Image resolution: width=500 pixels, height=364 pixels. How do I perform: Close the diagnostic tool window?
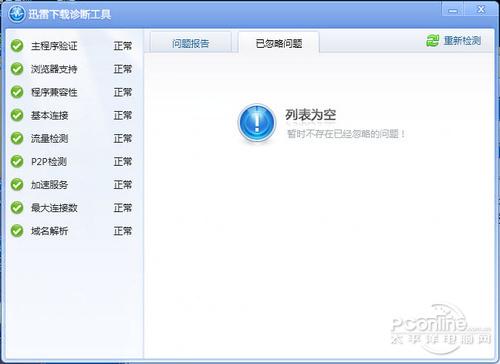[x=481, y=10]
